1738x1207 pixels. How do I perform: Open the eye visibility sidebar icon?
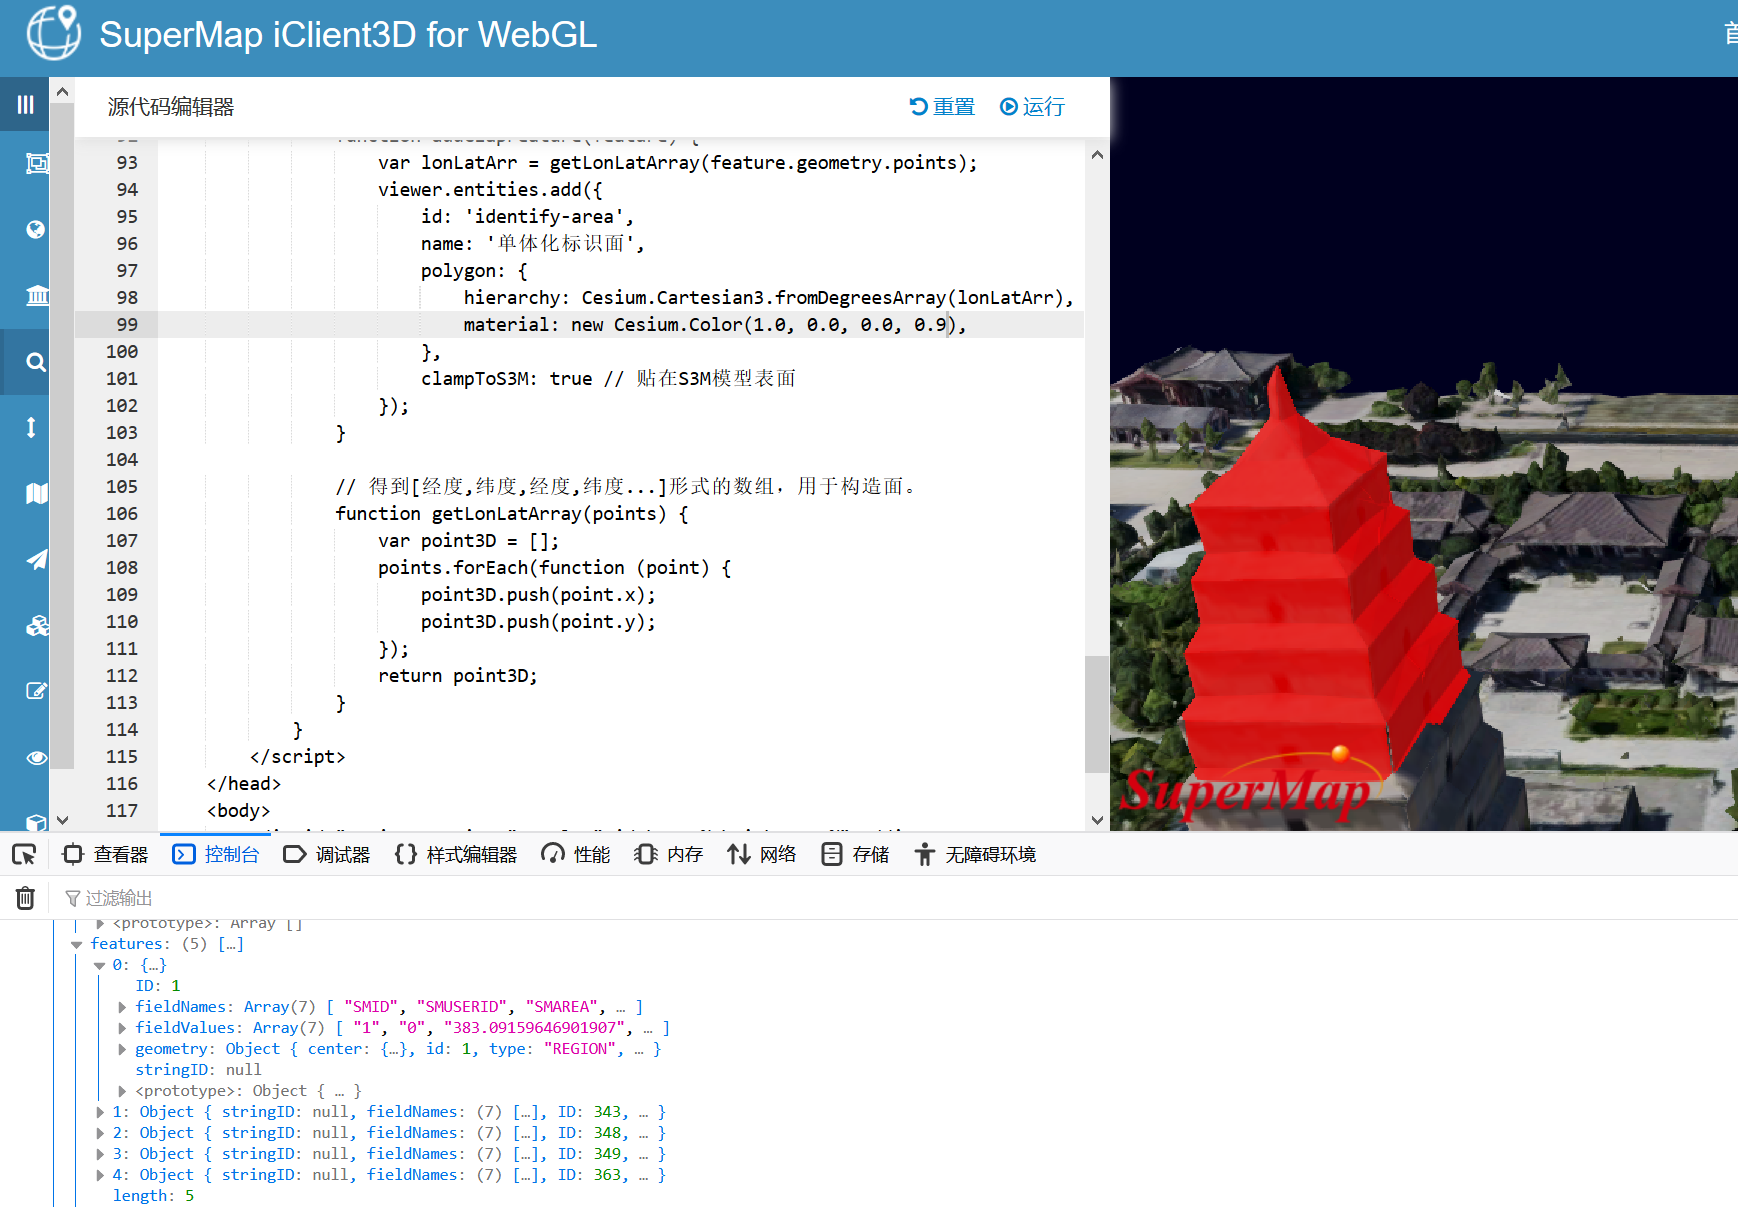pos(37,758)
